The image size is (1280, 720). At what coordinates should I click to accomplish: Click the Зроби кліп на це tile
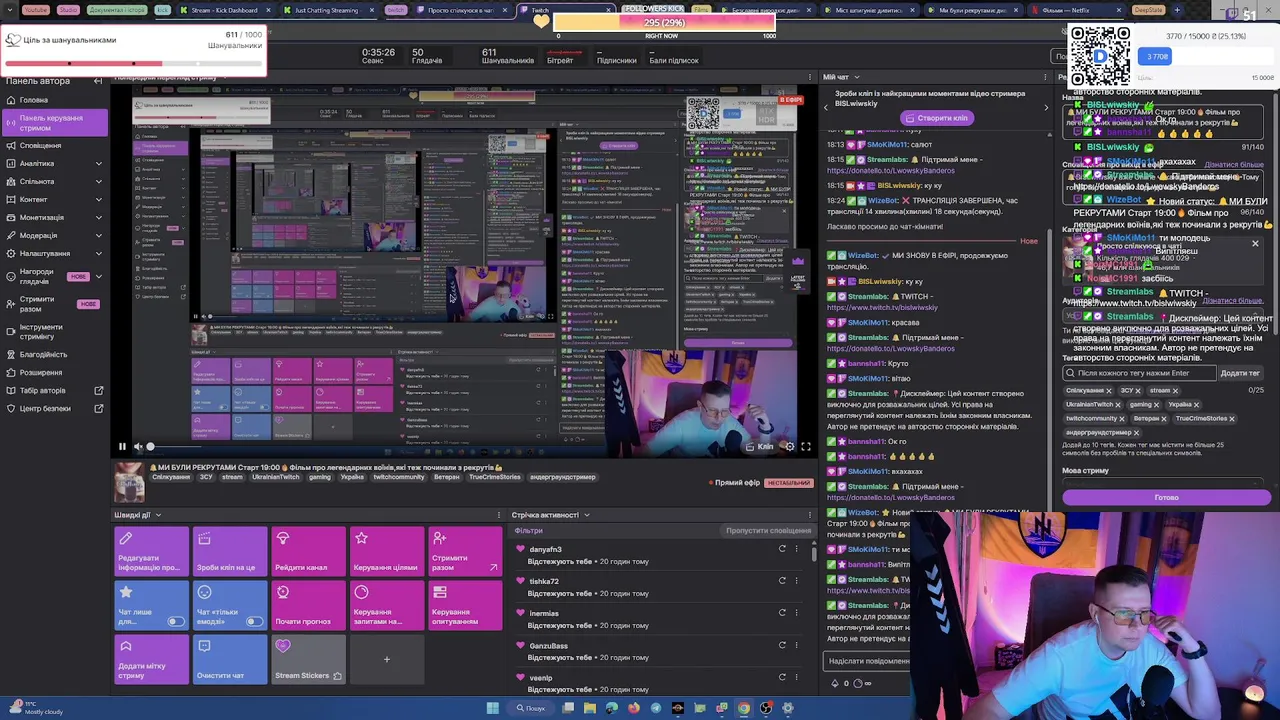[x=230, y=552]
